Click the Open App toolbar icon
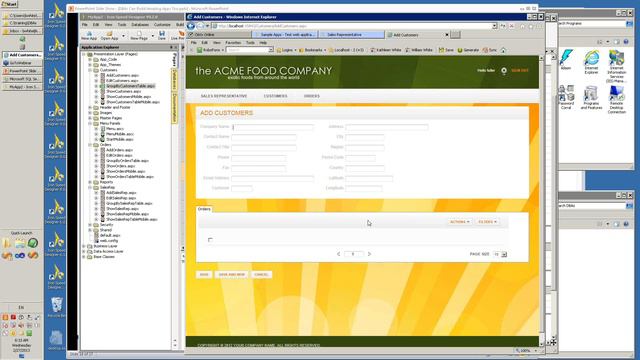This screenshot has height=360, width=640. click(x=109, y=35)
